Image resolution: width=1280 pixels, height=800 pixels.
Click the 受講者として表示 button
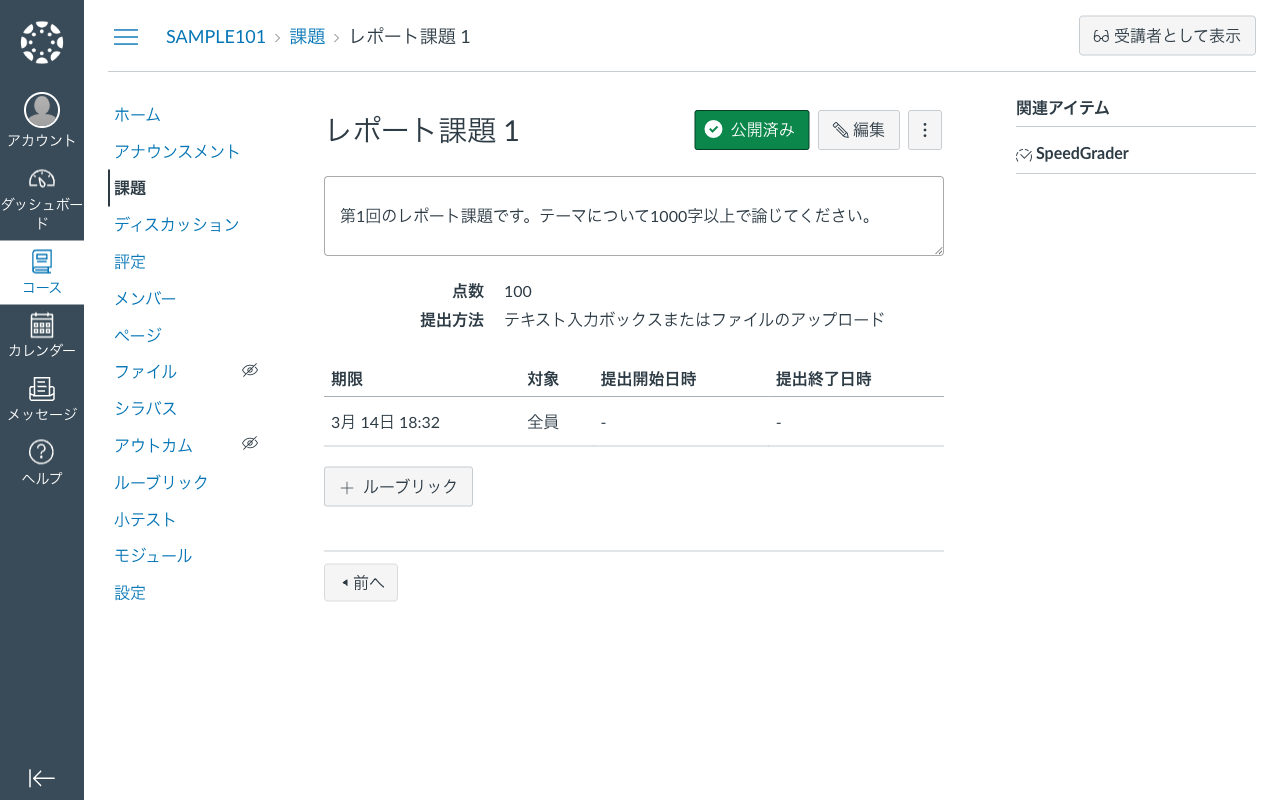tap(1166, 35)
